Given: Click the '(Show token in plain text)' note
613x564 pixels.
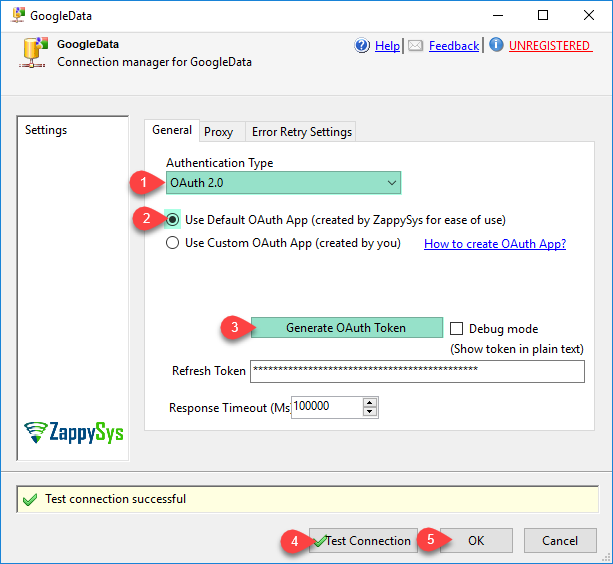Looking at the screenshot, I should [517, 349].
